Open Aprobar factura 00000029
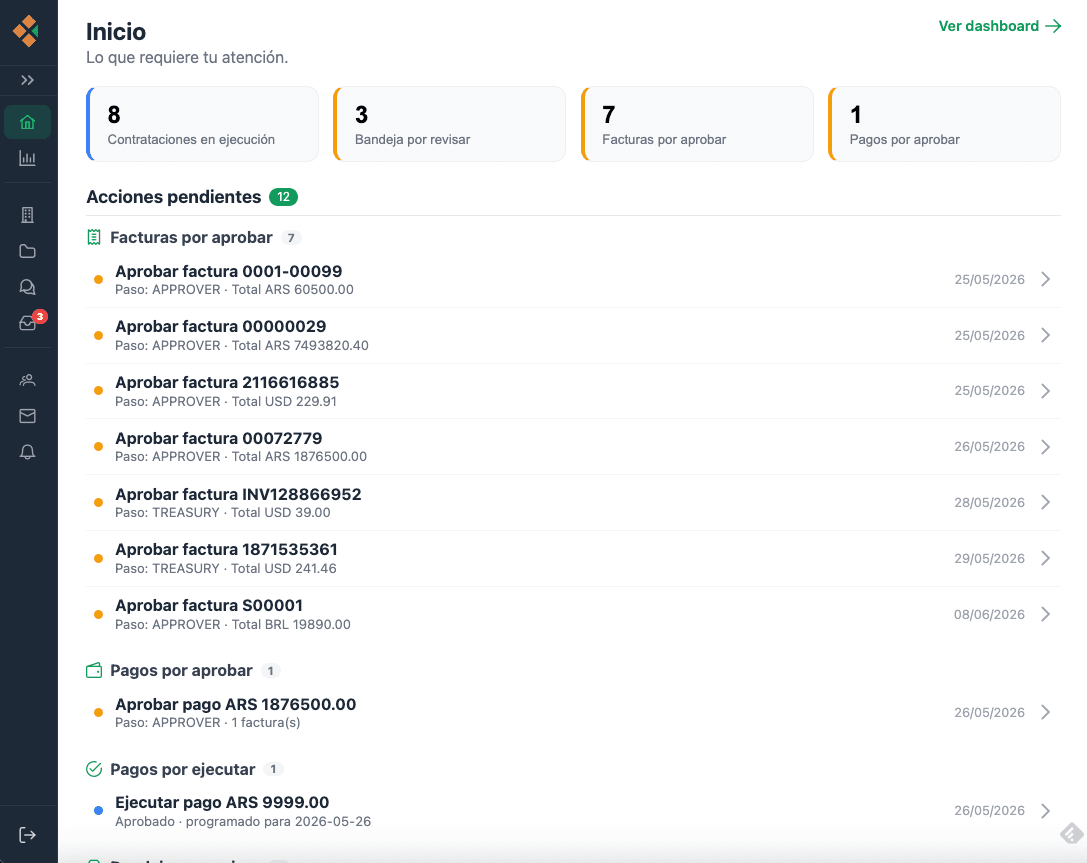The image size is (1087, 863). pos(573,335)
